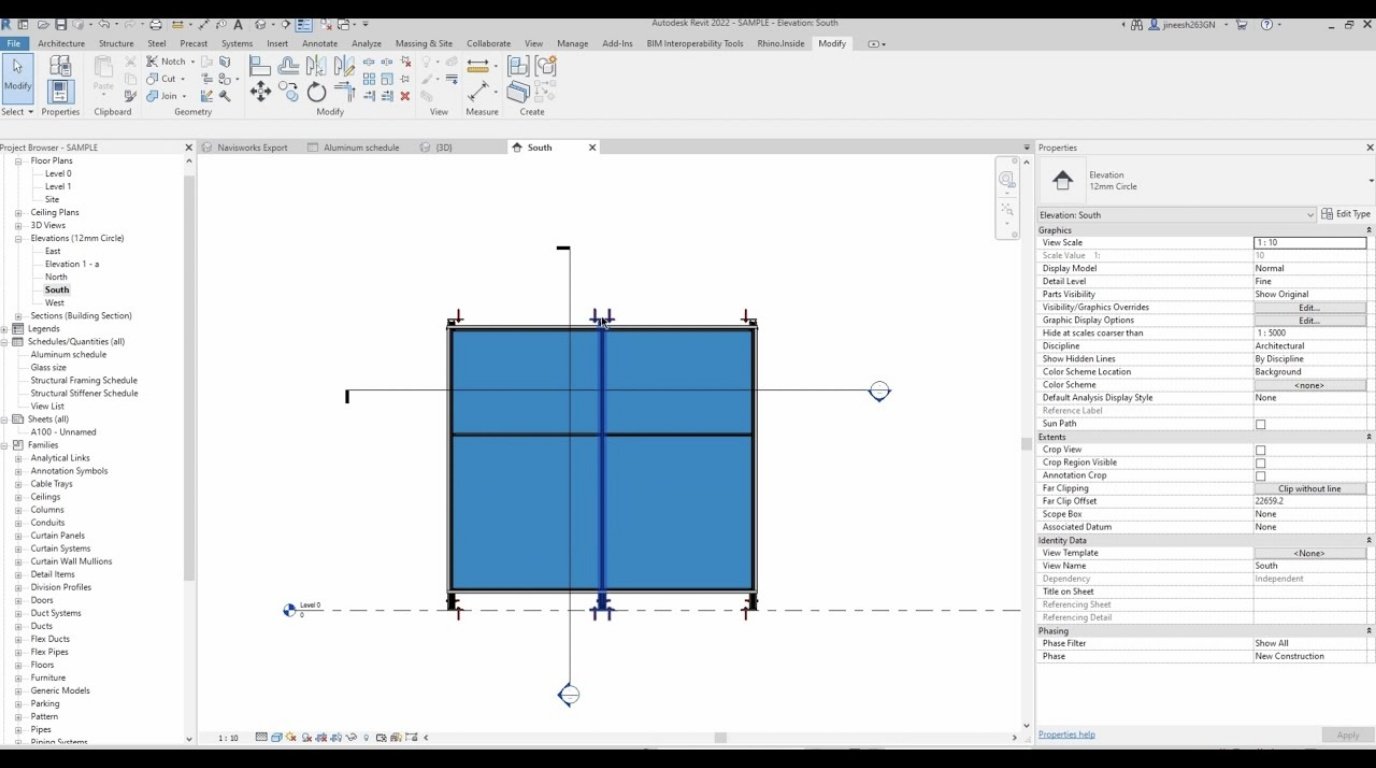Switch to the Annotate ribbon tab
The width and height of the screenshot is (1376, 768).
tap(320, 44)
